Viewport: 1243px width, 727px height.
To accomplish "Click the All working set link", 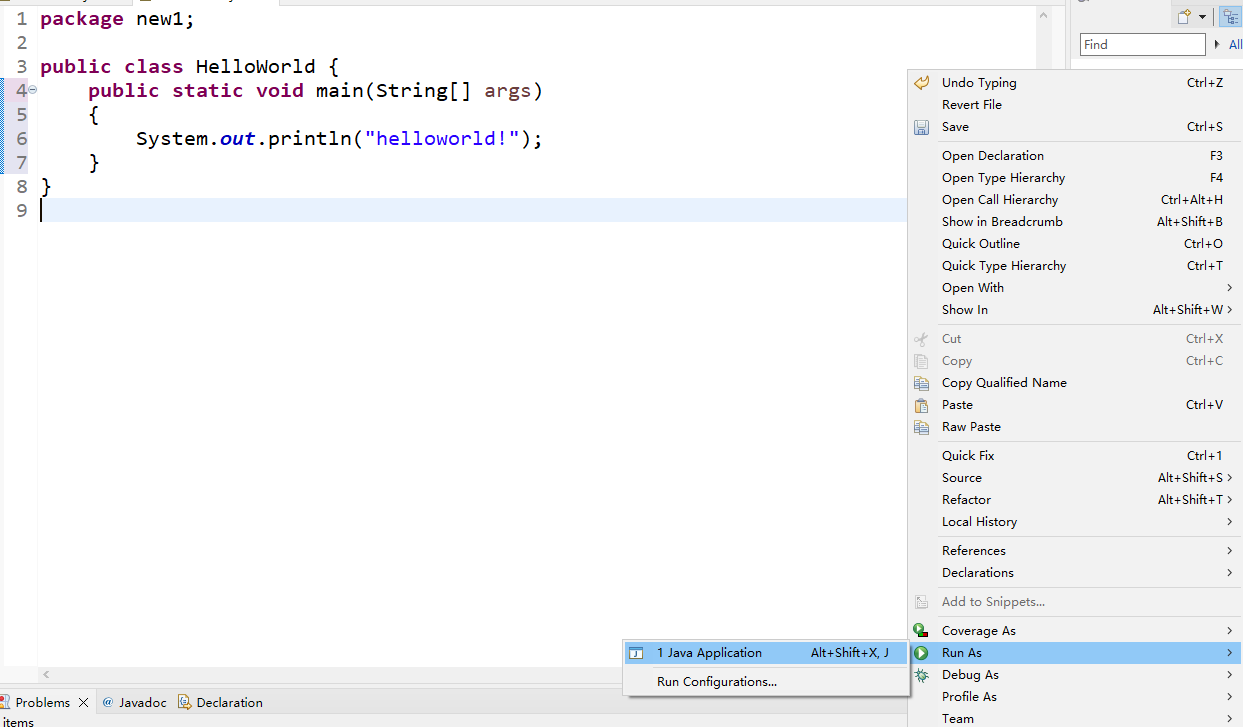I will [1235, 45].
